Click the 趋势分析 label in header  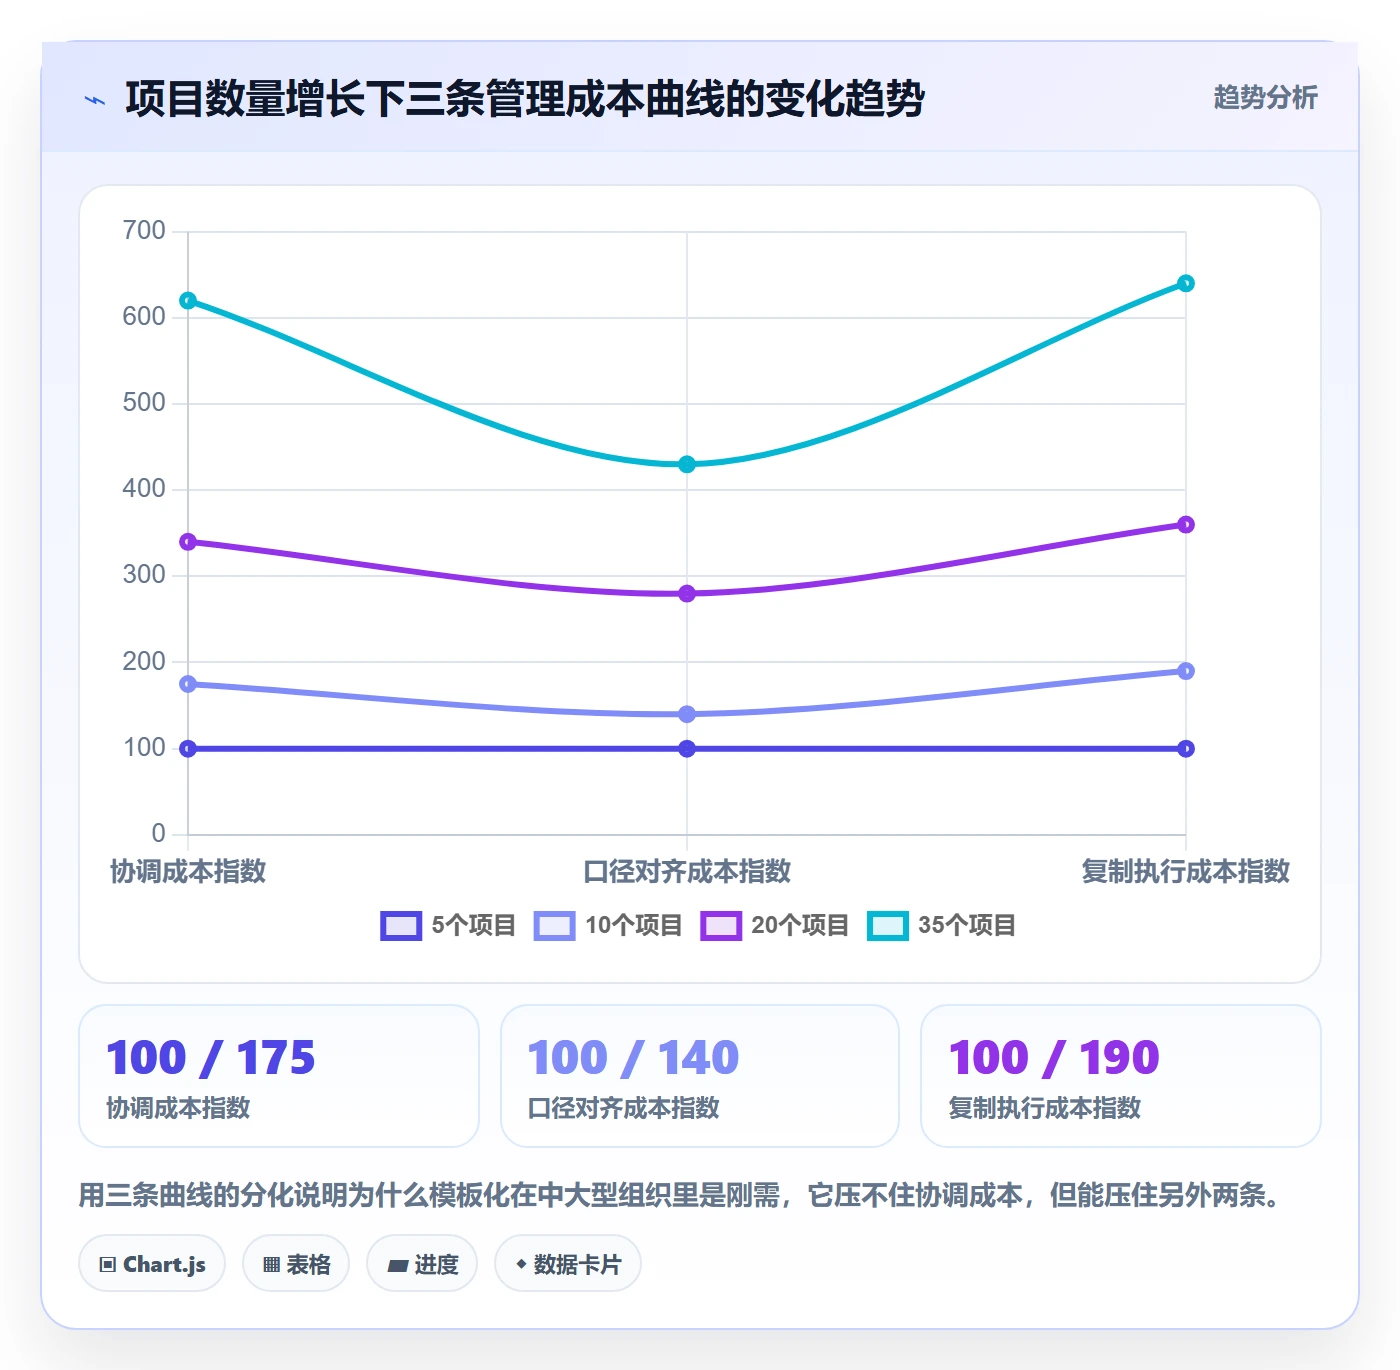click(x=1265, y=97)
